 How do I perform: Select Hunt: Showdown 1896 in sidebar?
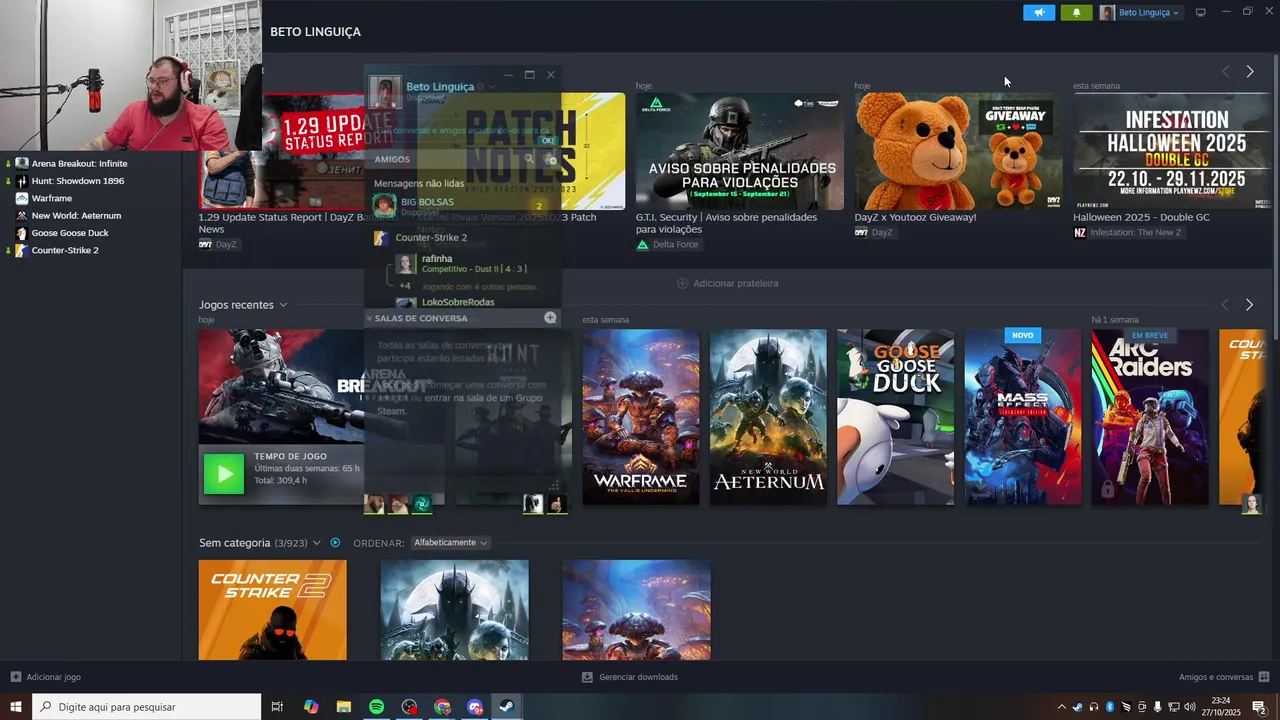click(x=78, y=181)
